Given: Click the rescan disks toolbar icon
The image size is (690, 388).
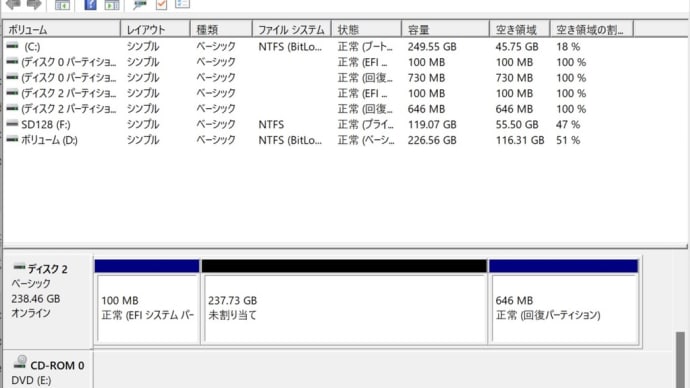Looking at the screenshot, I should tap(139, 5).
